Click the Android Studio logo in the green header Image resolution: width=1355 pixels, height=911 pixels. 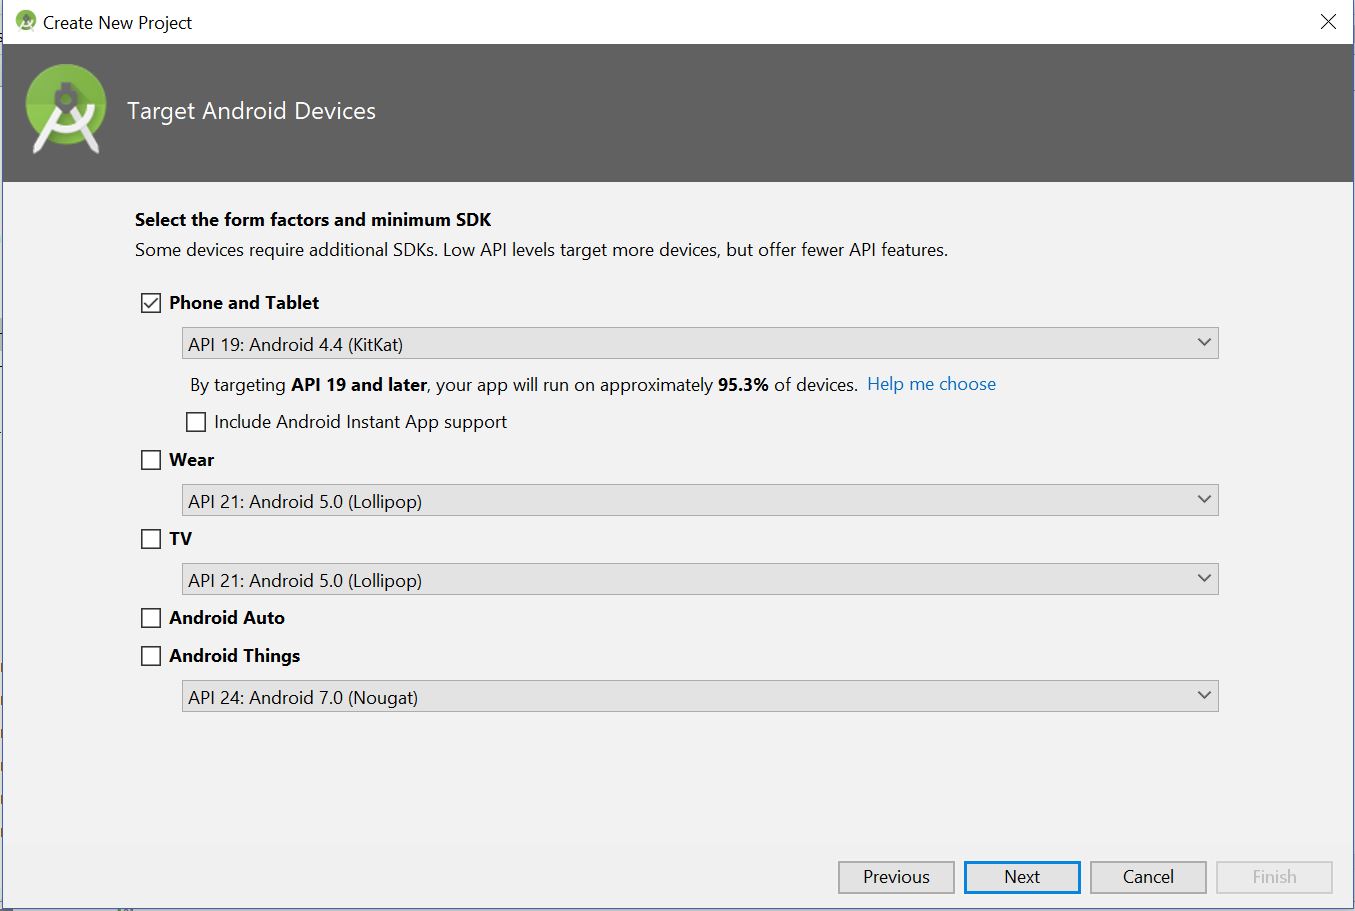64,110
